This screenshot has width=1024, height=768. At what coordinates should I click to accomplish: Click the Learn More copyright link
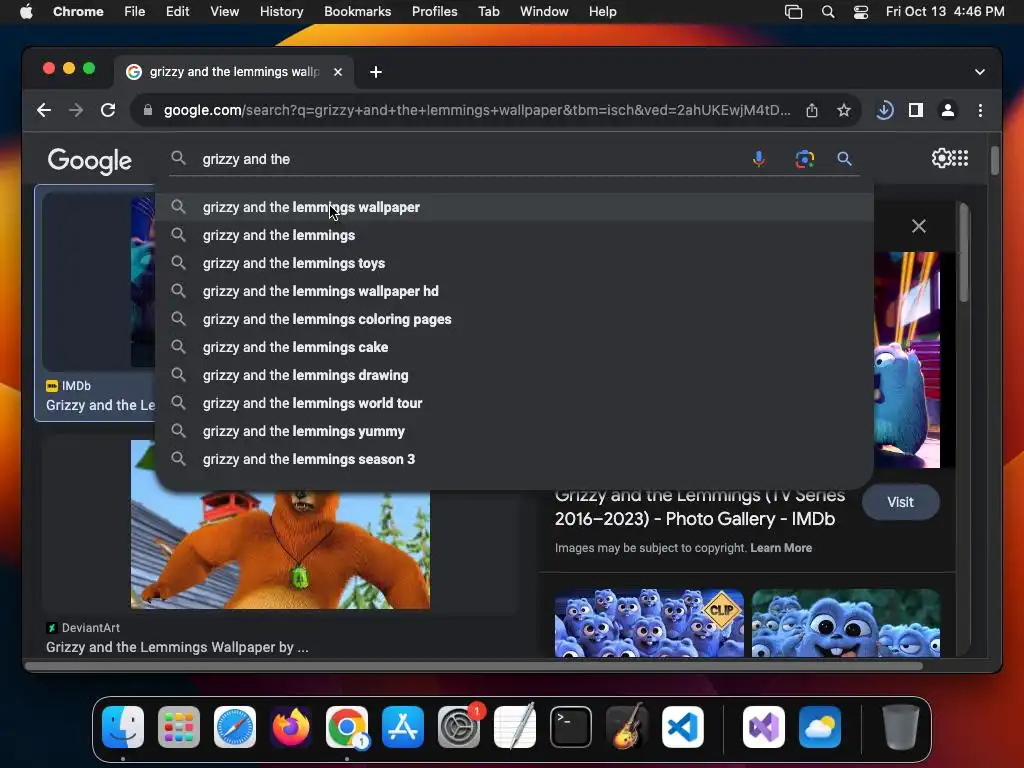(781, 548)
